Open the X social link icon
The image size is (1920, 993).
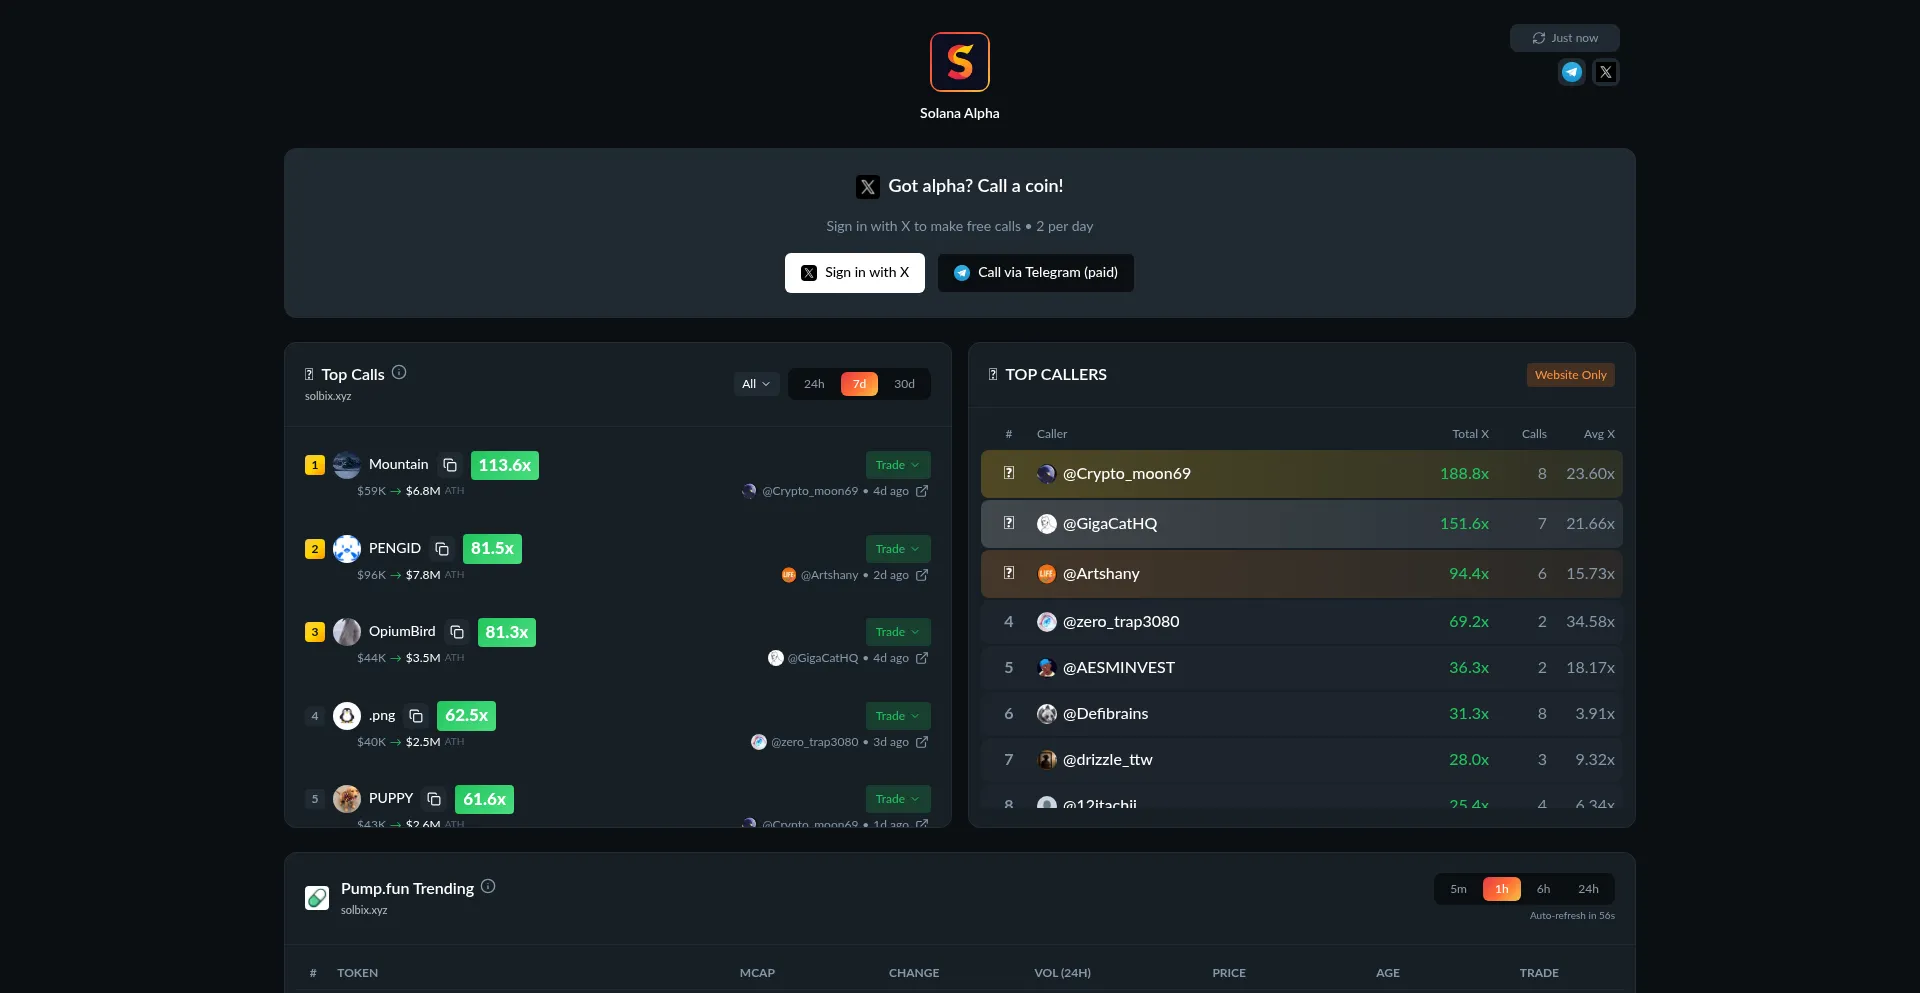tap(1606, 72)
